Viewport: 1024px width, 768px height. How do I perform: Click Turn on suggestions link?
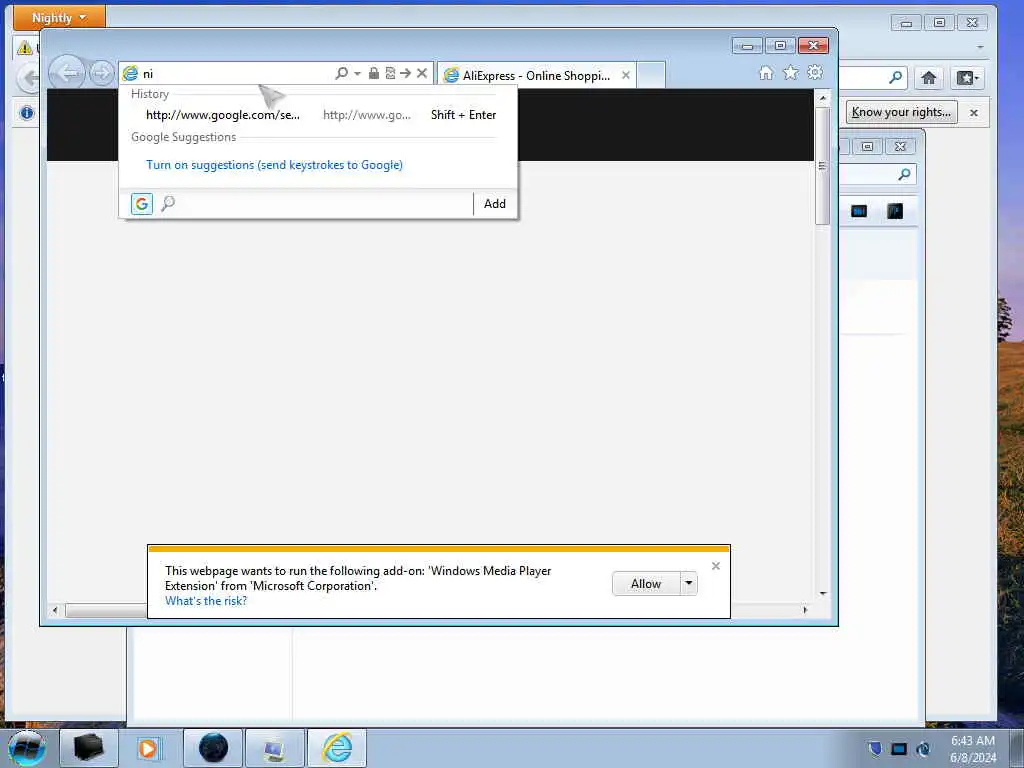(274, 165)
